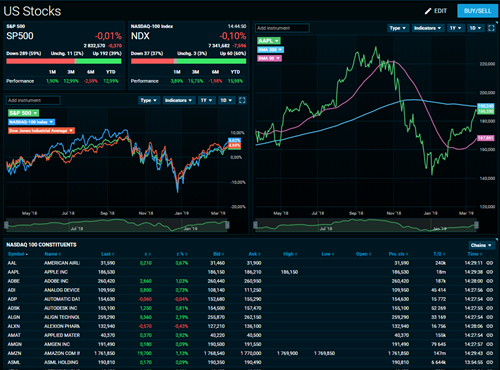
Task: Open the chain icon for the ASML row
Action: click(x=489, y=362)
